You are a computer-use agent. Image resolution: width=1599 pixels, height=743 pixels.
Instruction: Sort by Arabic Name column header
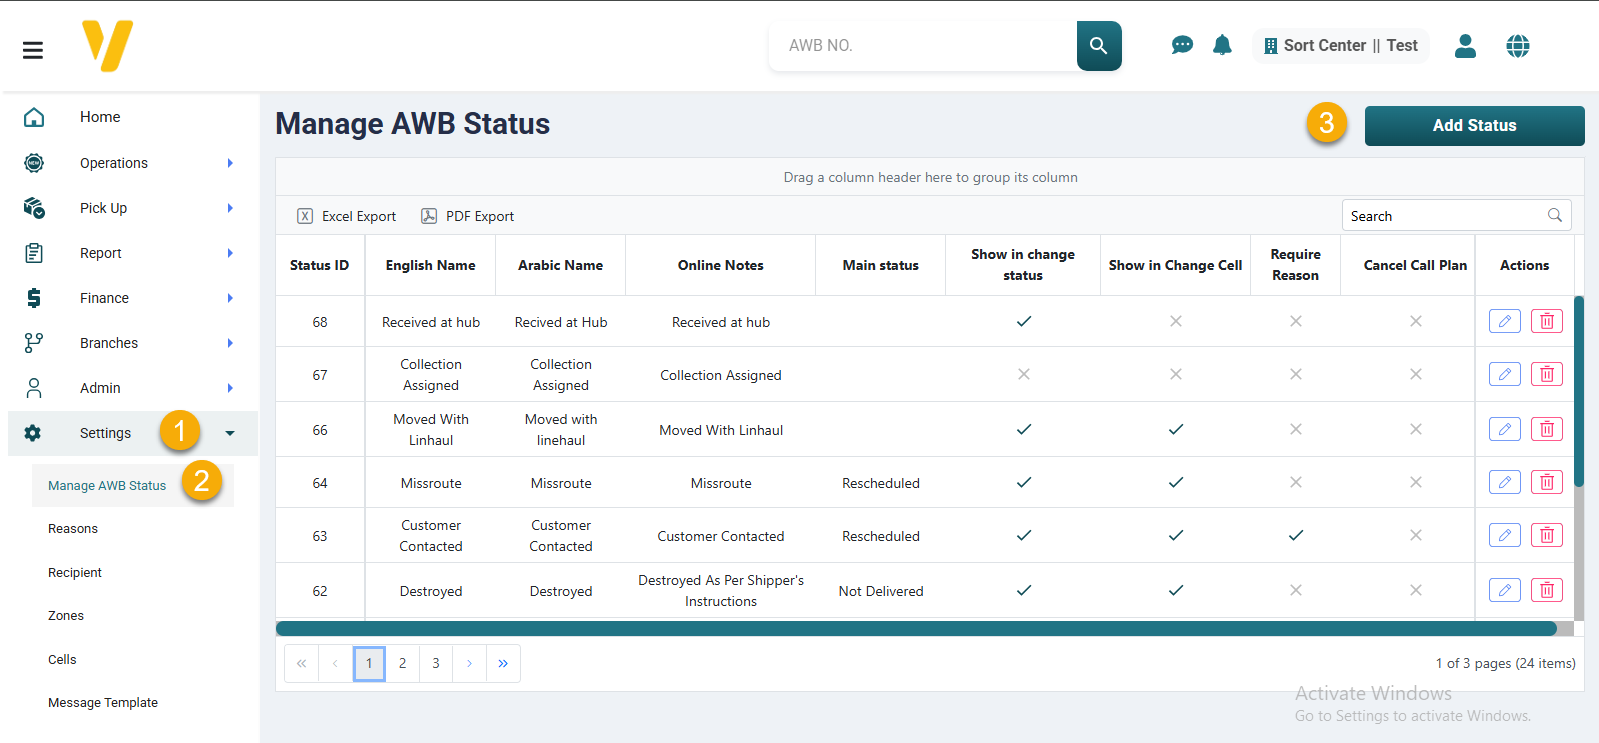point(561,265)
